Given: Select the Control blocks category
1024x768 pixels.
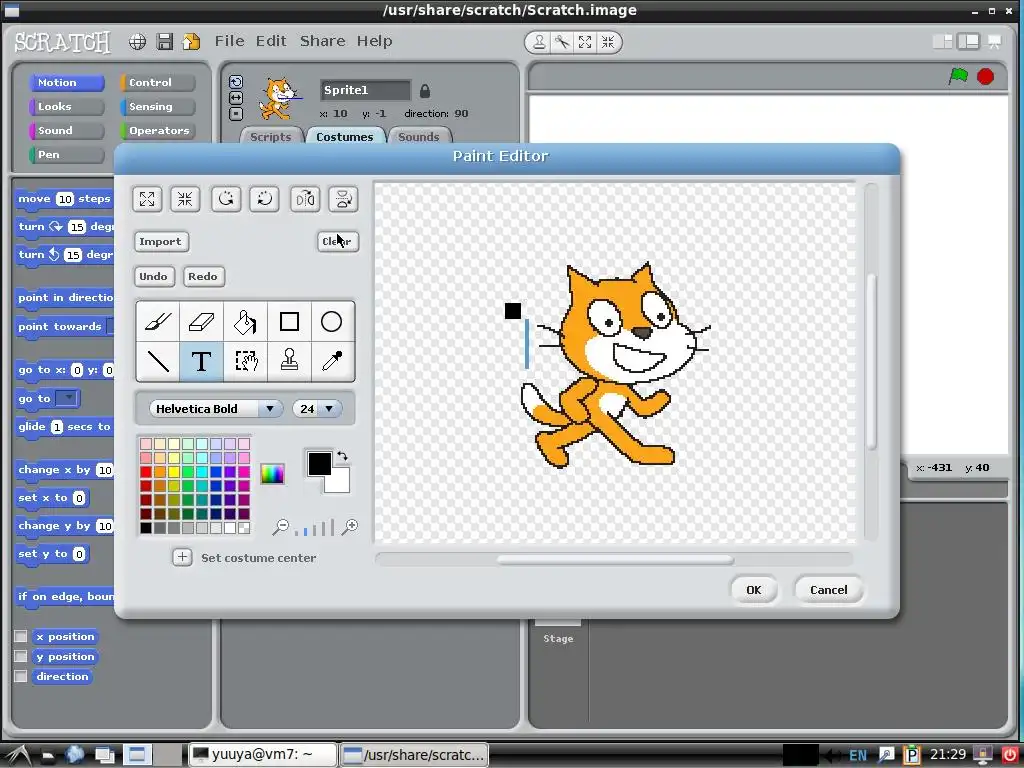Looking at the screenshot, I should (158, 83).
